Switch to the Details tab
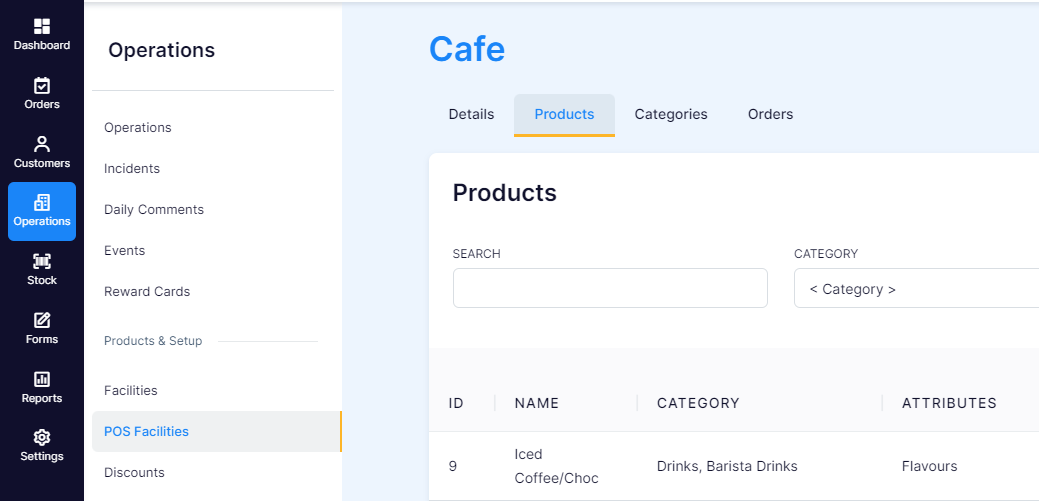Image resolution: width=1039 pixels, height=501 pixels. click(471, 115)
